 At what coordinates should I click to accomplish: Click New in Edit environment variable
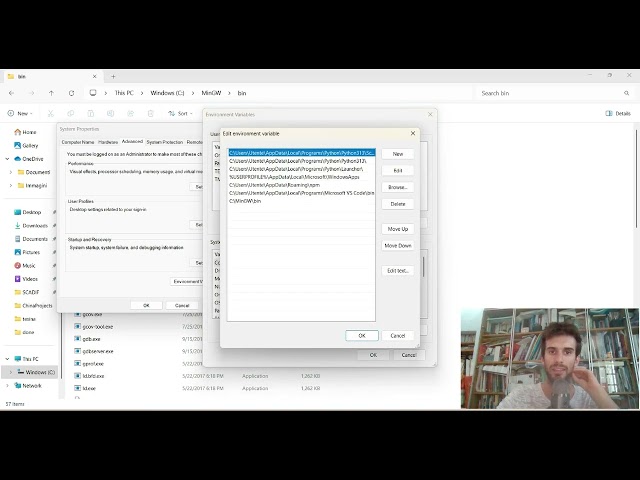(x=398, y=154)
